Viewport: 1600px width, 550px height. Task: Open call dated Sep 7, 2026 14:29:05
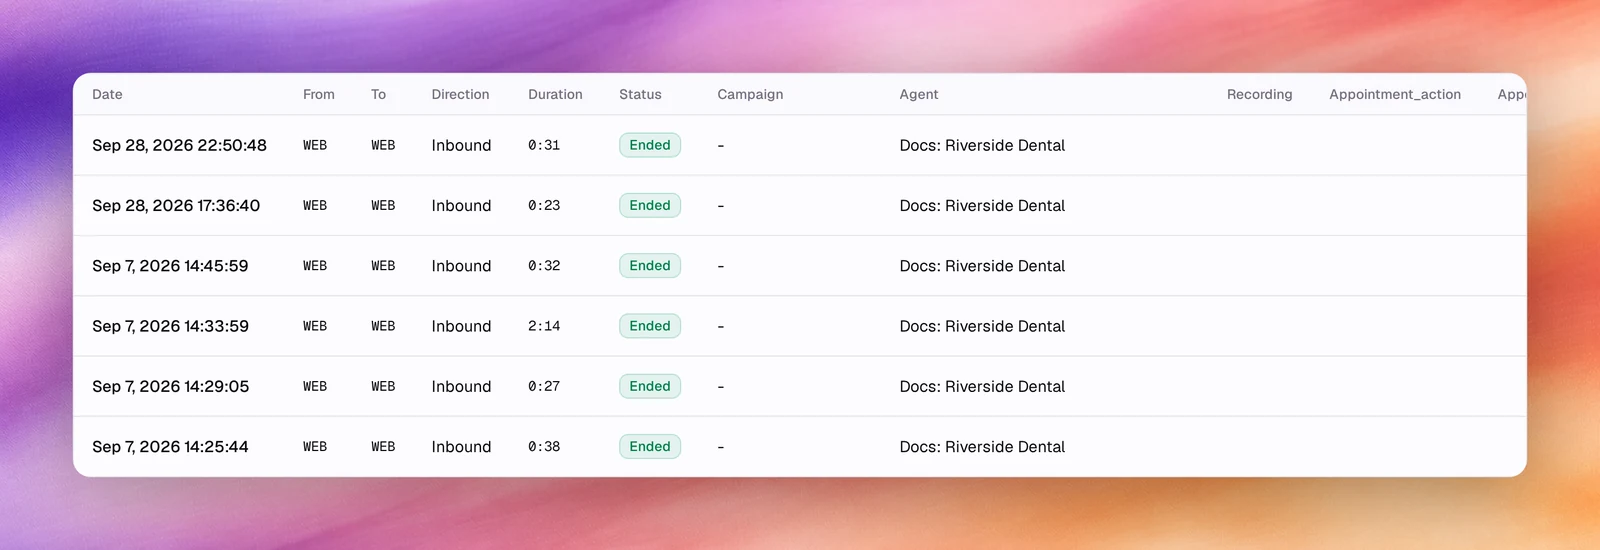click(799, 386)
